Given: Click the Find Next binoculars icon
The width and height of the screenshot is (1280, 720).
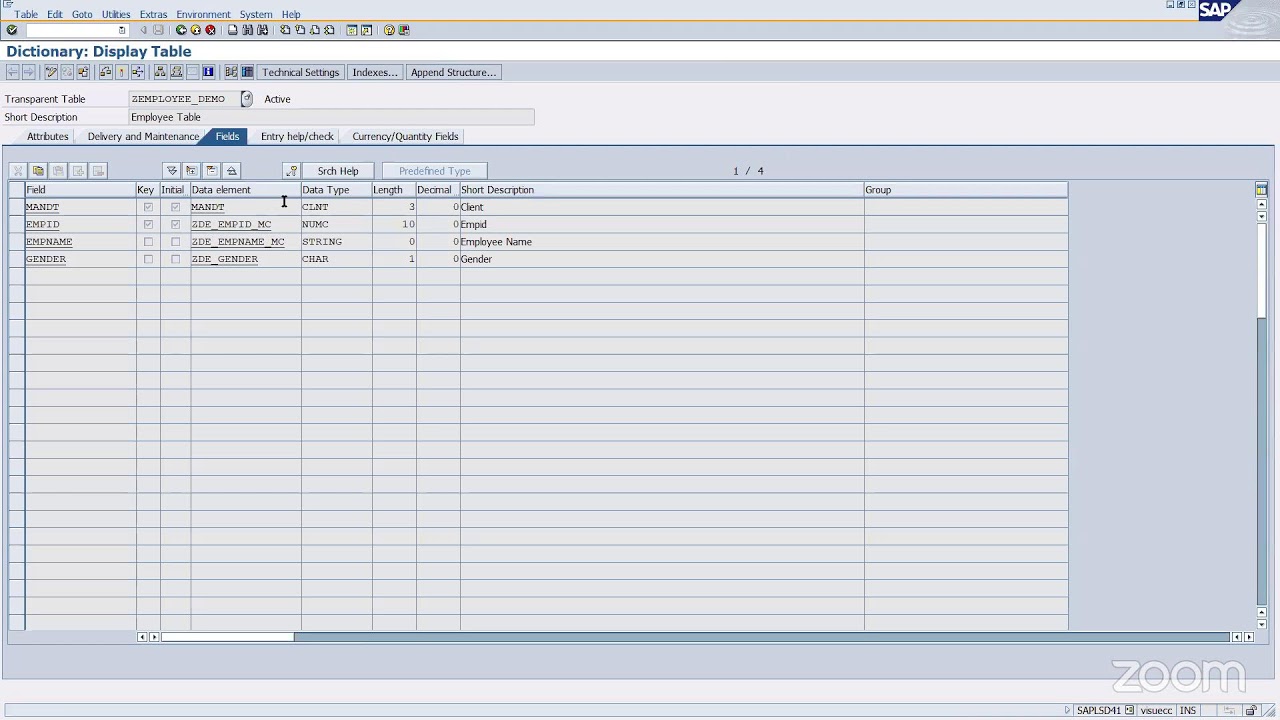Looking at the screenshot, I should pos(263,30).
